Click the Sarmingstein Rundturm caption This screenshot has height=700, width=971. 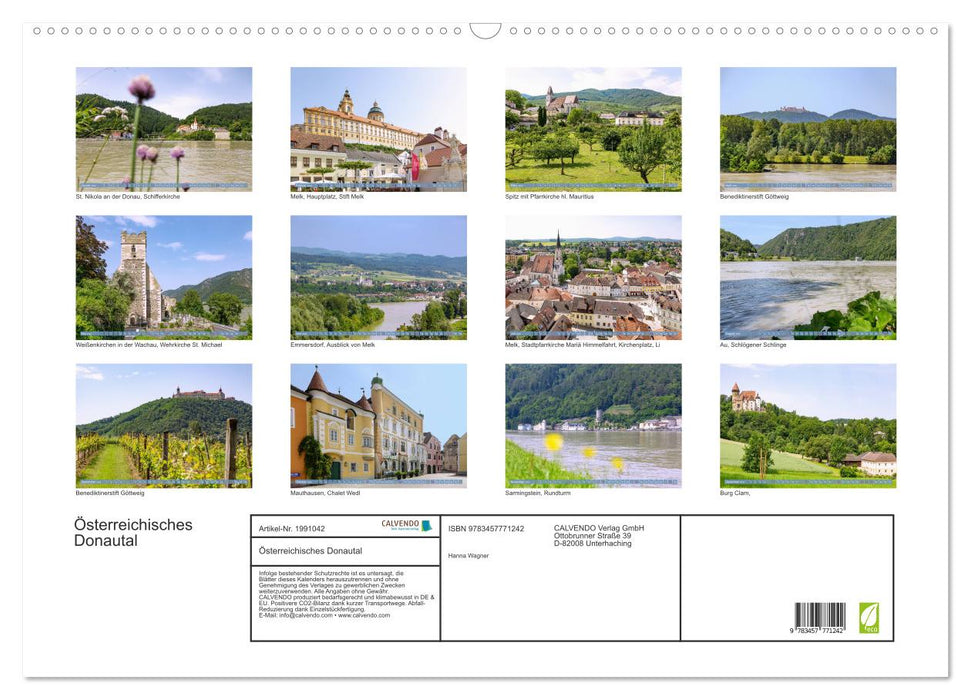point(537,491)
